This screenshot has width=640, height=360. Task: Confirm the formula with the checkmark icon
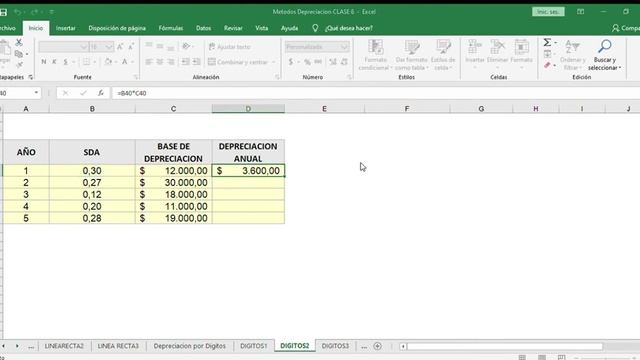(83, 93)
